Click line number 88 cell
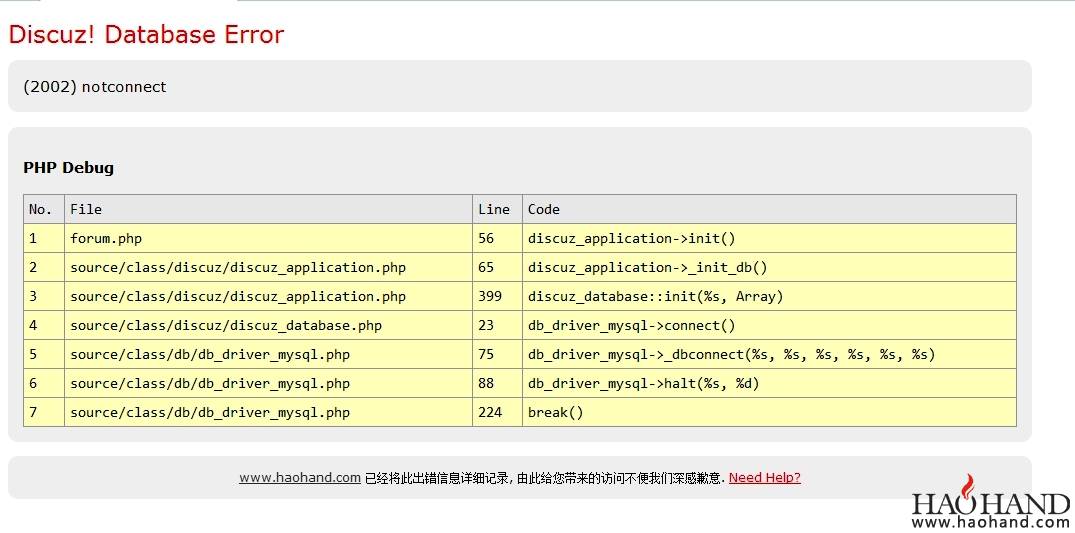 coord(497,383)
